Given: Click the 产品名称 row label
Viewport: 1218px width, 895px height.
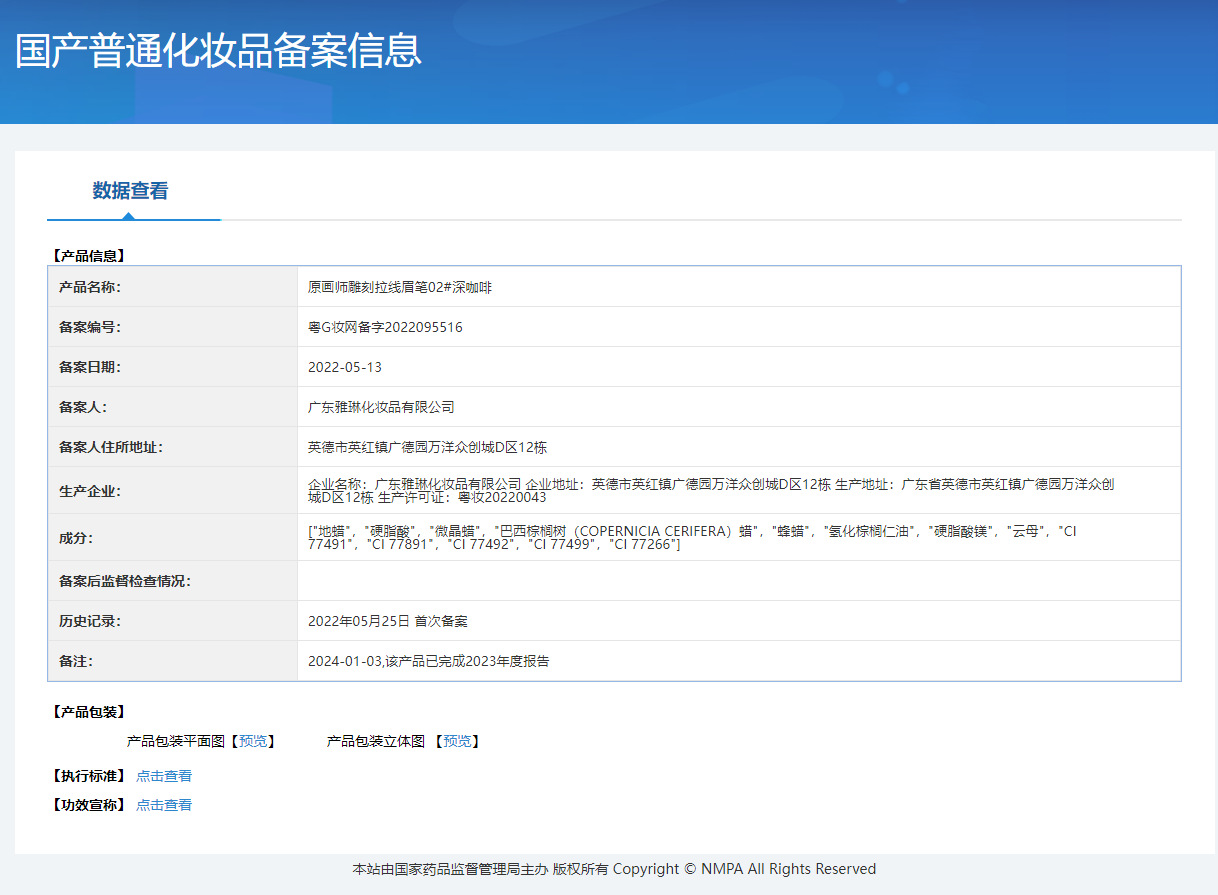Looking at the screenshot, I should point(90,287).
